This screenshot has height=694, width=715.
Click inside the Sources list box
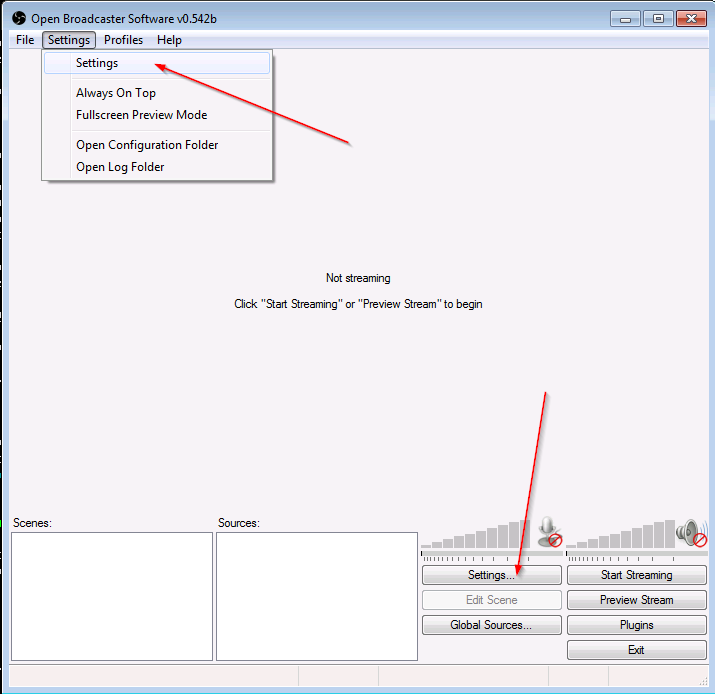tap(317, 596)
